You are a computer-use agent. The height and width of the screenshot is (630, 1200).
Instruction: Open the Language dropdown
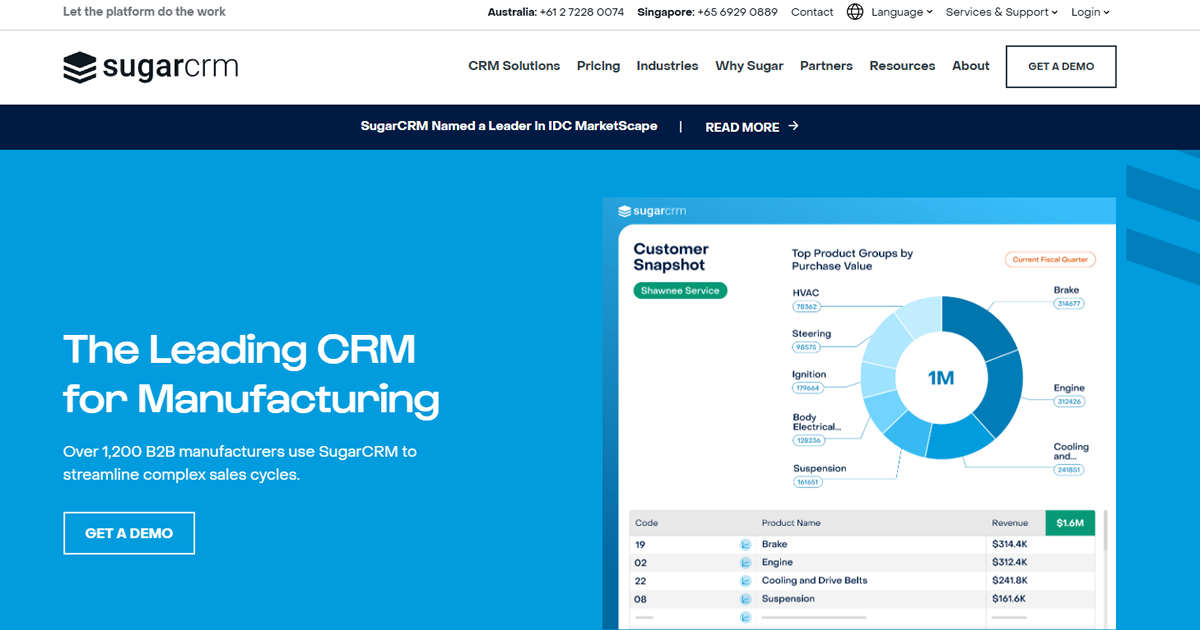point(897,12)
